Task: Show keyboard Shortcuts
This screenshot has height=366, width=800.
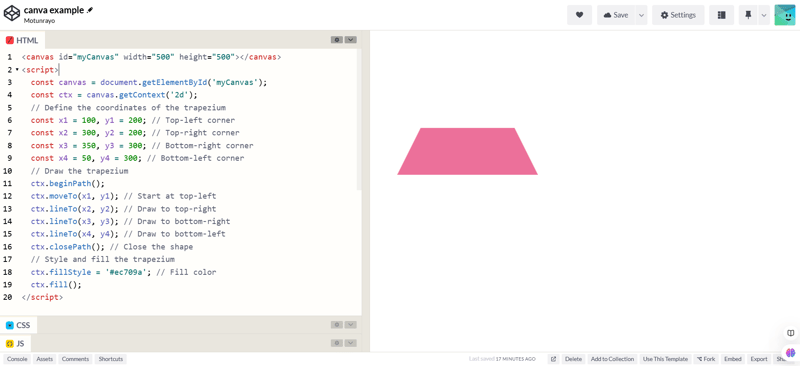Action: (111, 359)
